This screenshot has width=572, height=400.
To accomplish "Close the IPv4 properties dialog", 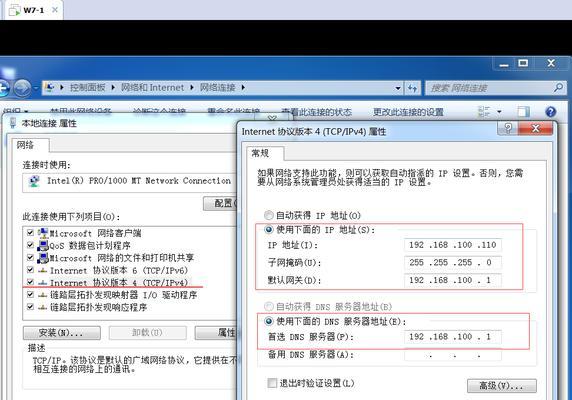I will [x=536, y=128].
